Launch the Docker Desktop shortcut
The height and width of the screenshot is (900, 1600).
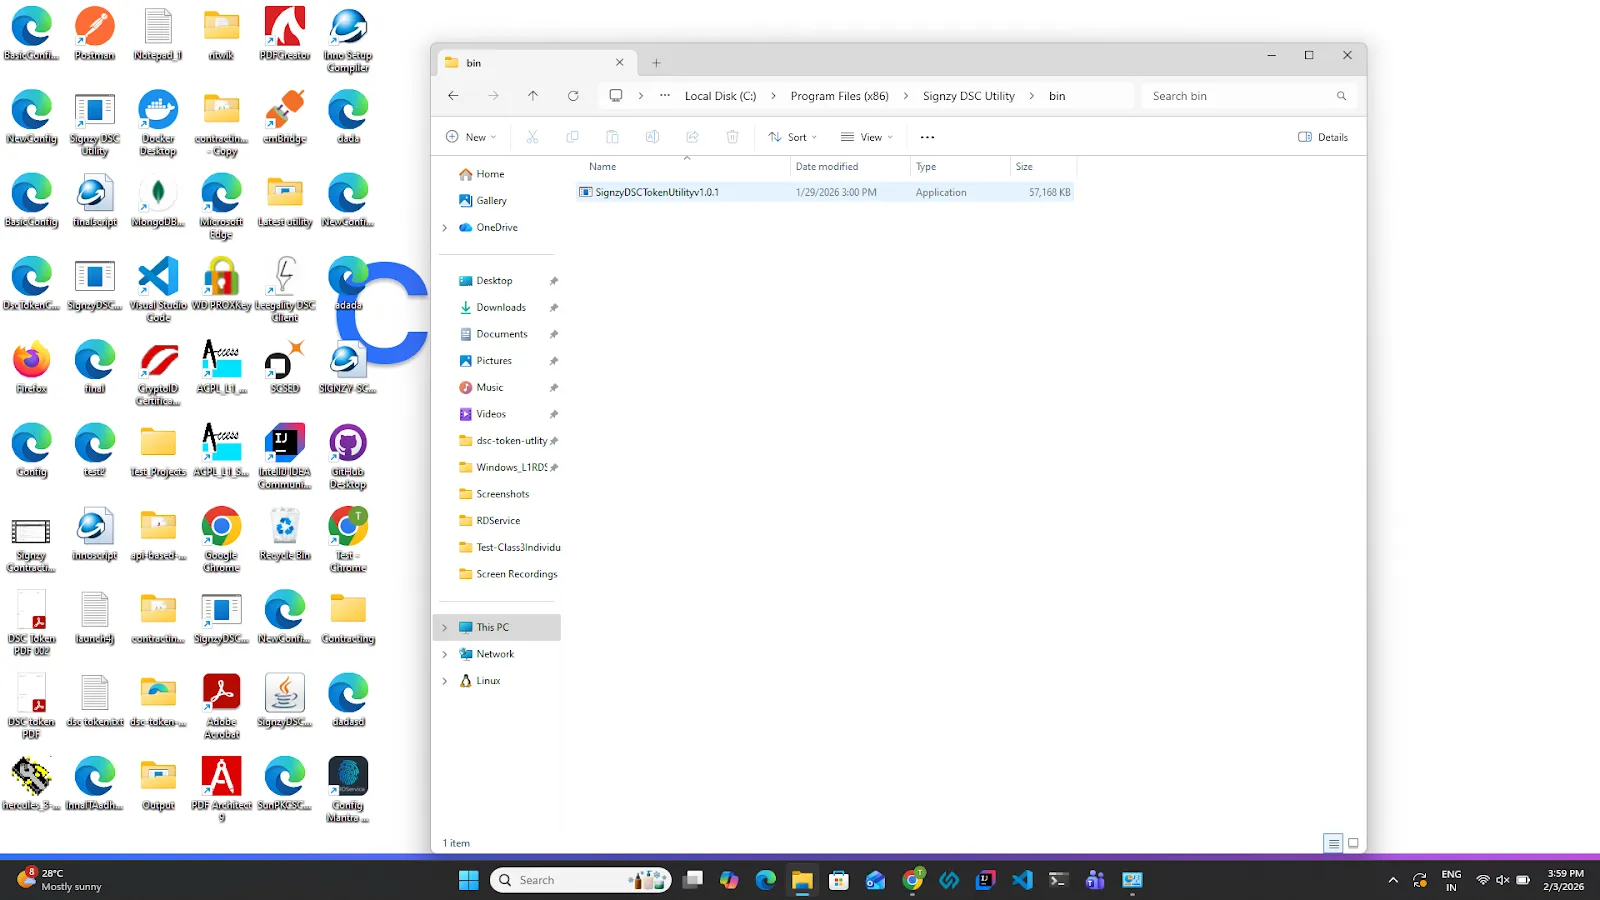click(x=158, y=124)
